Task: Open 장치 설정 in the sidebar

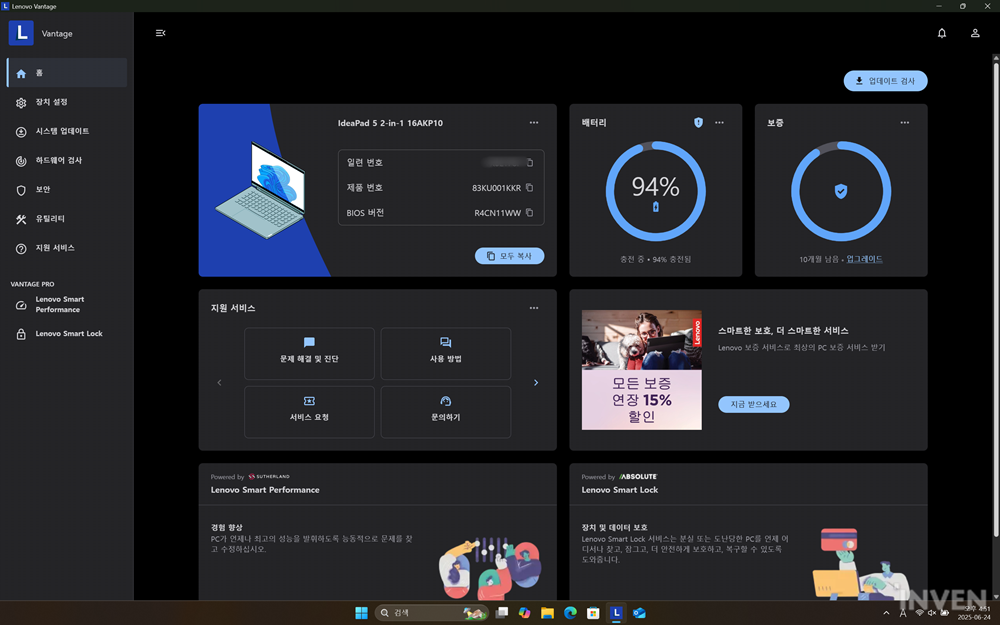Action: coord(67,102)
